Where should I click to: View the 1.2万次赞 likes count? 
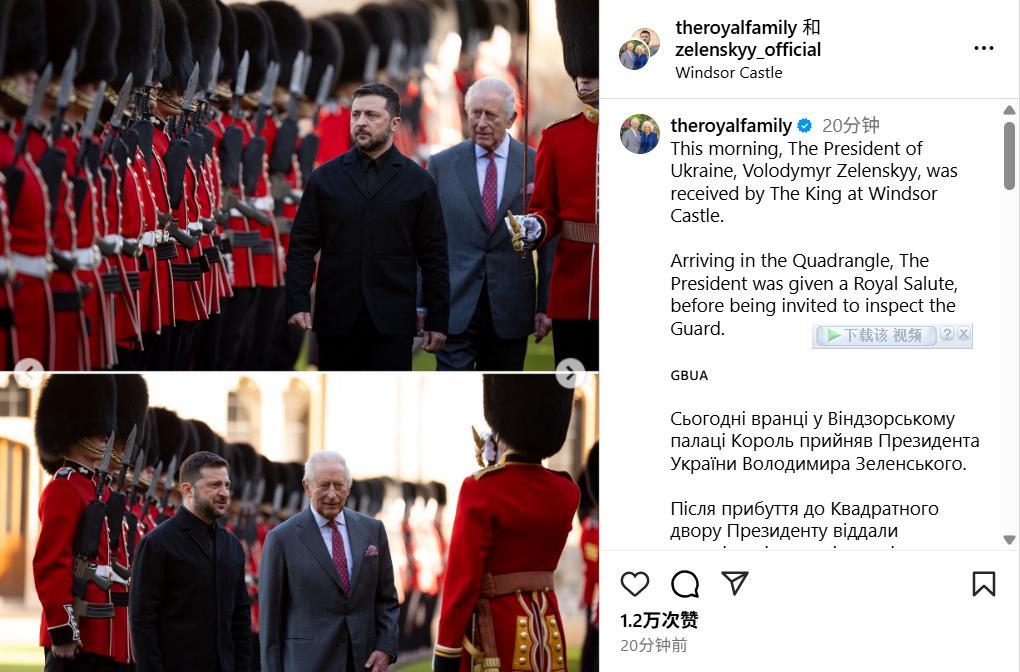[659, 620]
